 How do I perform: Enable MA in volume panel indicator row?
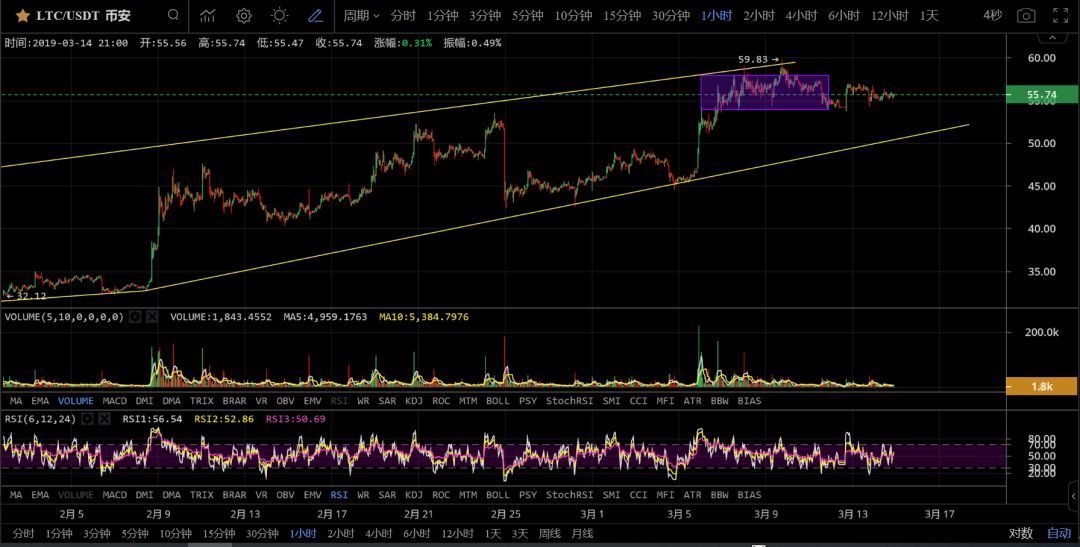point(17,400)
